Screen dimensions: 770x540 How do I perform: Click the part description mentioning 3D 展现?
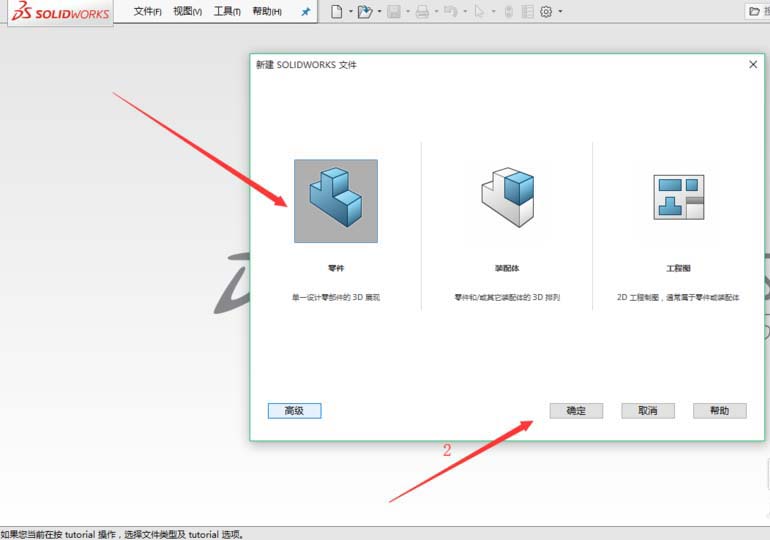tap(336, 297)
